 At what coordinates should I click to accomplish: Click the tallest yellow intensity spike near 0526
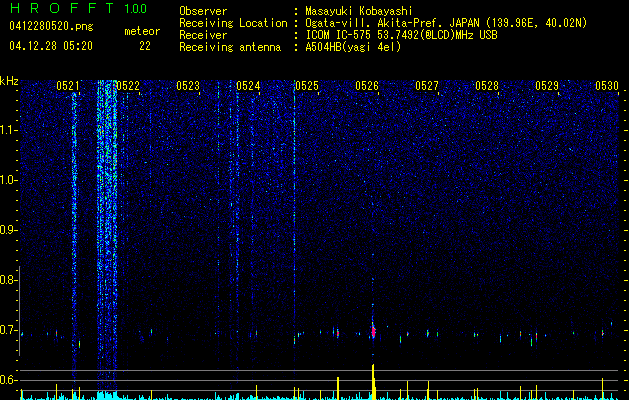(373, 381)
